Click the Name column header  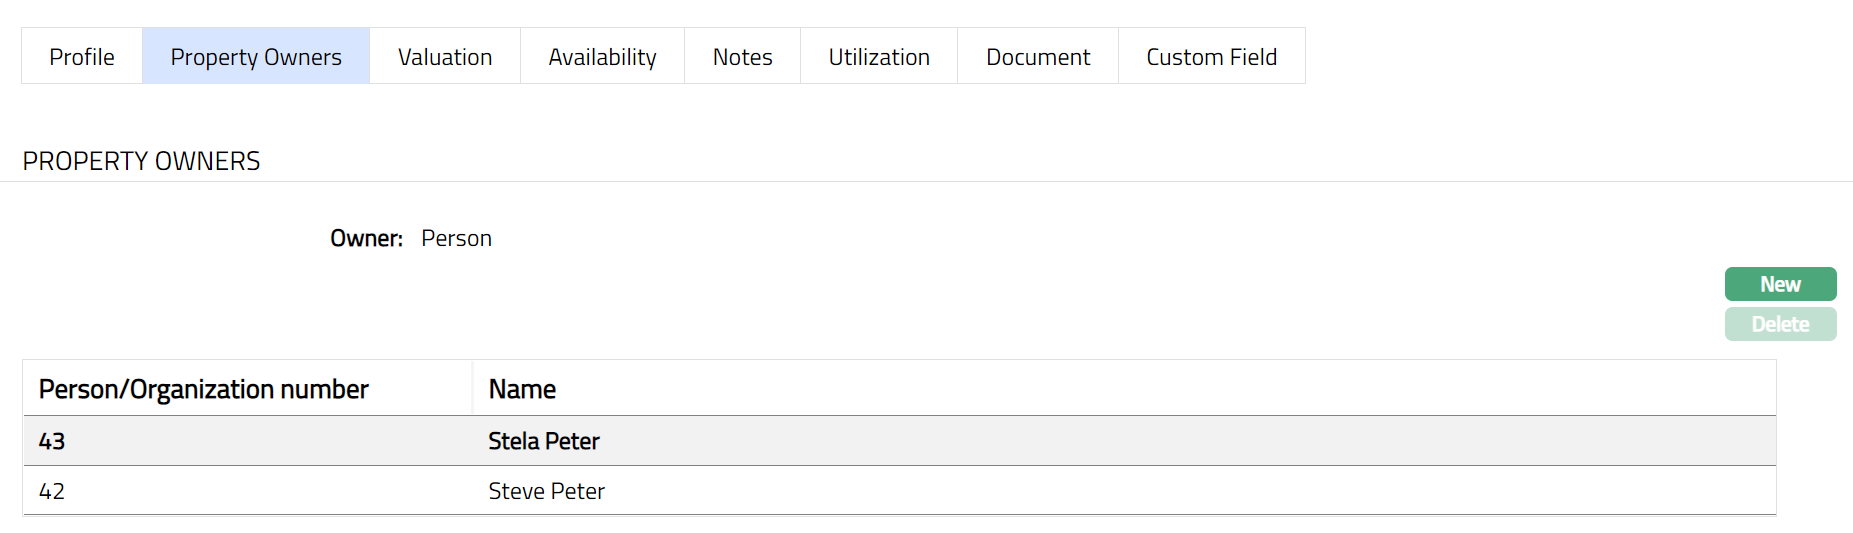pyautogui.click(x=522, y=389)
